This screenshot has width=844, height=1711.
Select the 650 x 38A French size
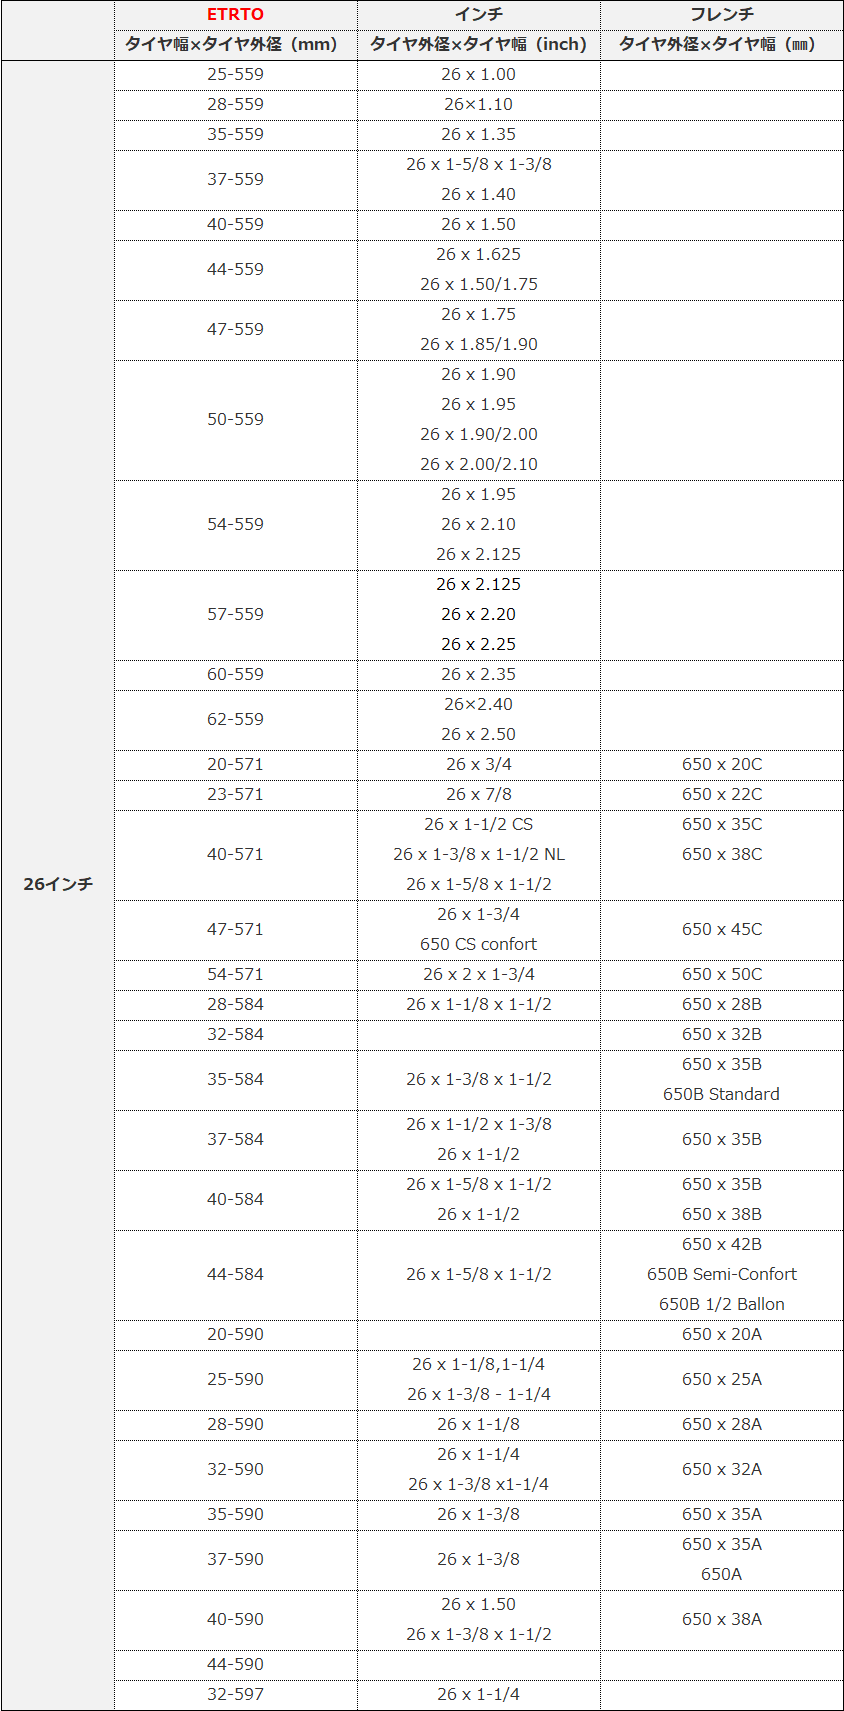721,1619
